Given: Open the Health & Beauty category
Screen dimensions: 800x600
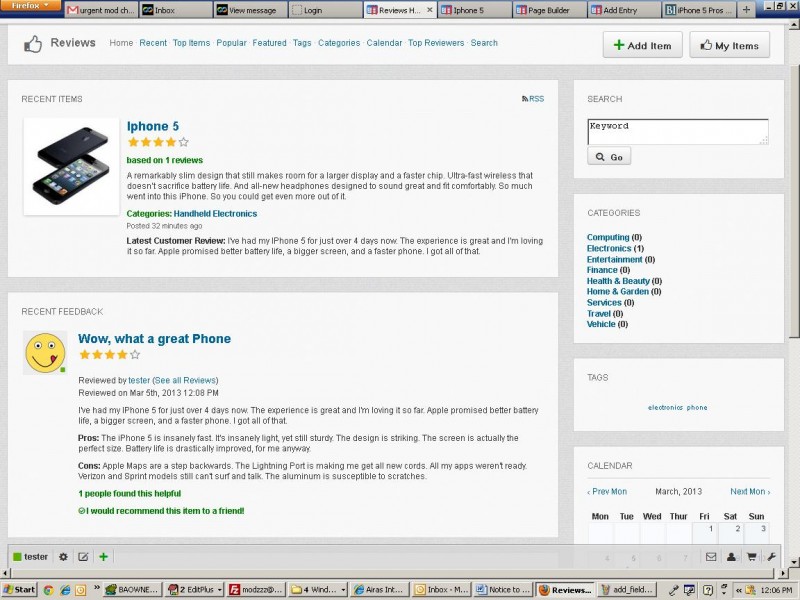Looking at the screenshot, I should coord(618,281).
